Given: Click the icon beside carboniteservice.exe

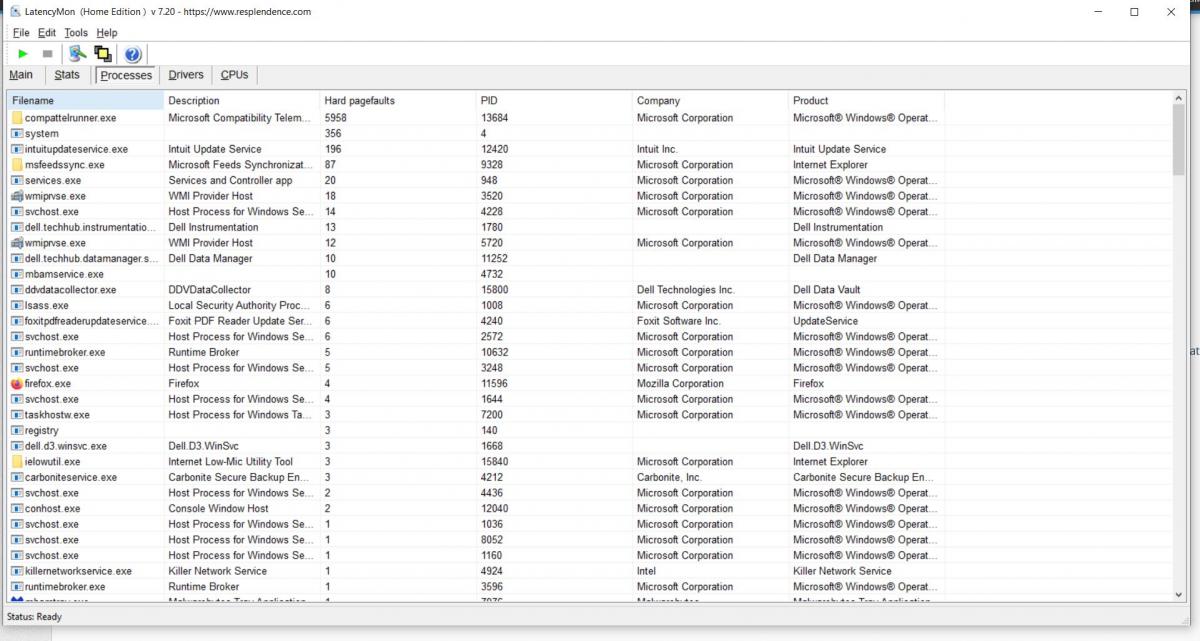Looking at the screenshot, I should 17,478.
